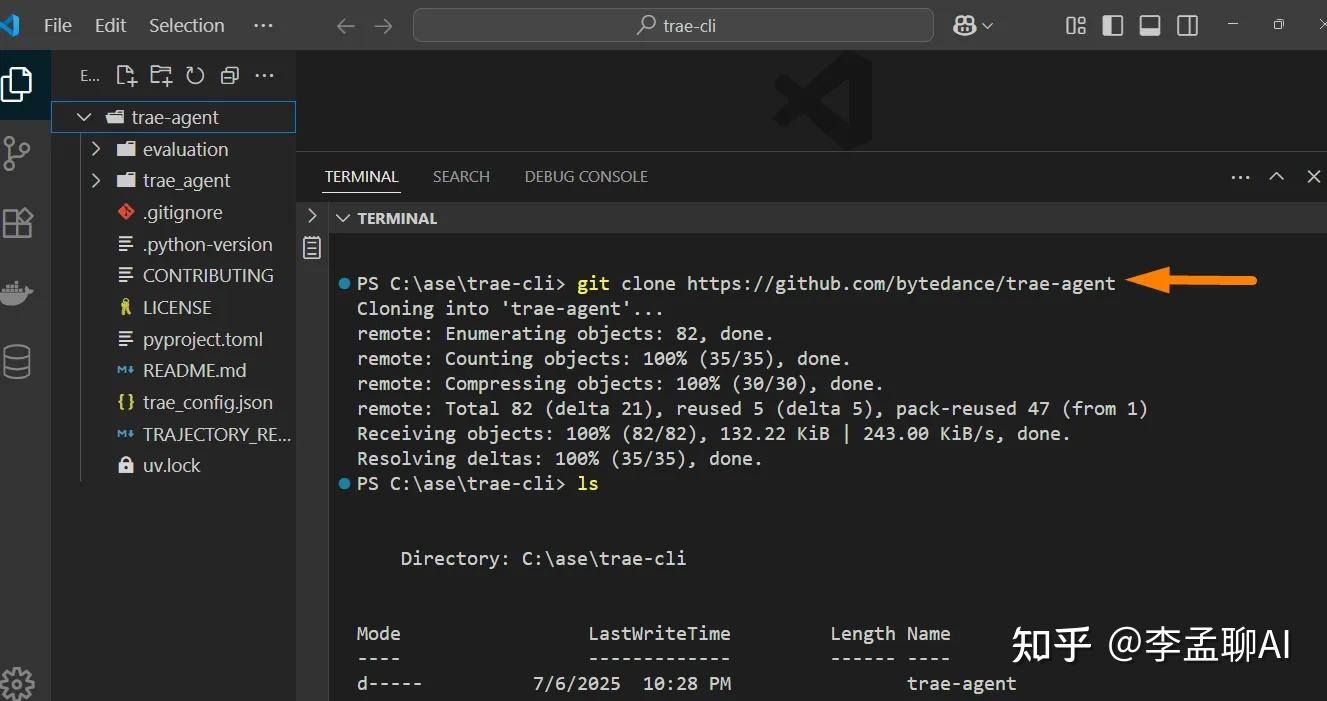Open the Selection menu
The width and height of the screenshot is (1327, 701).
click(187, 26)
